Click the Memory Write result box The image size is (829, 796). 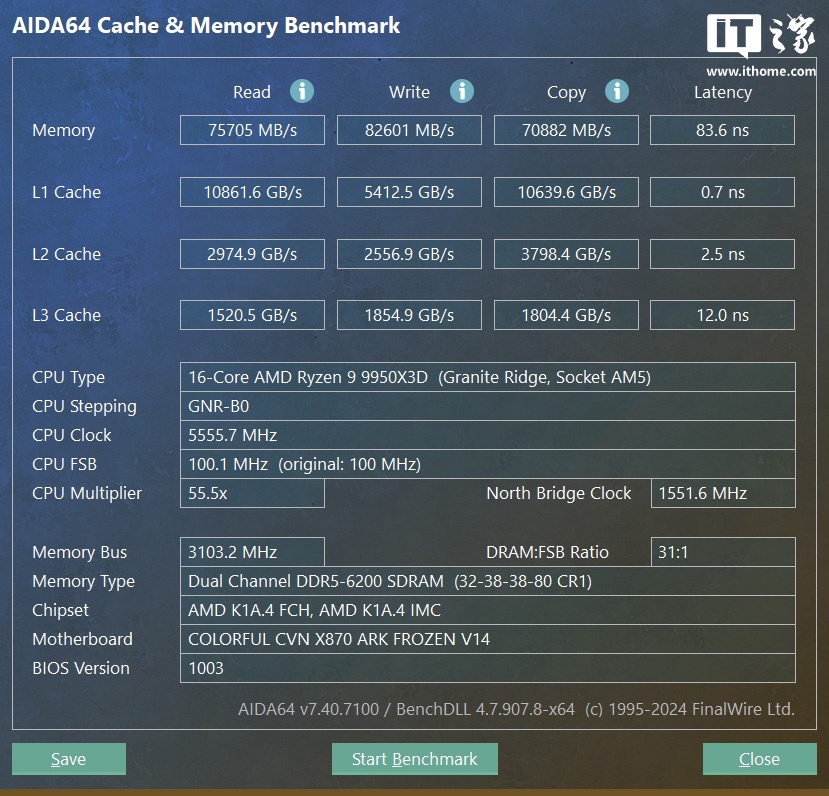point(409,130)
